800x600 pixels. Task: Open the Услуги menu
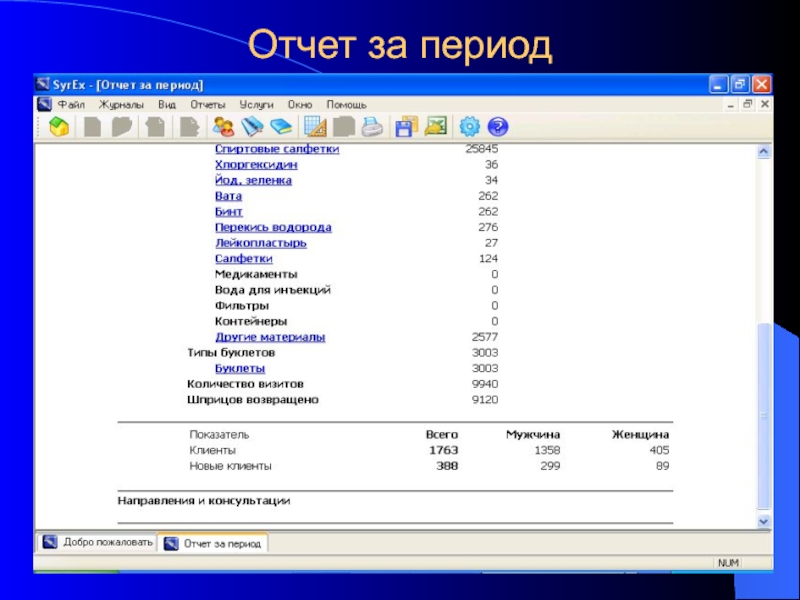[x=257, y=104]
